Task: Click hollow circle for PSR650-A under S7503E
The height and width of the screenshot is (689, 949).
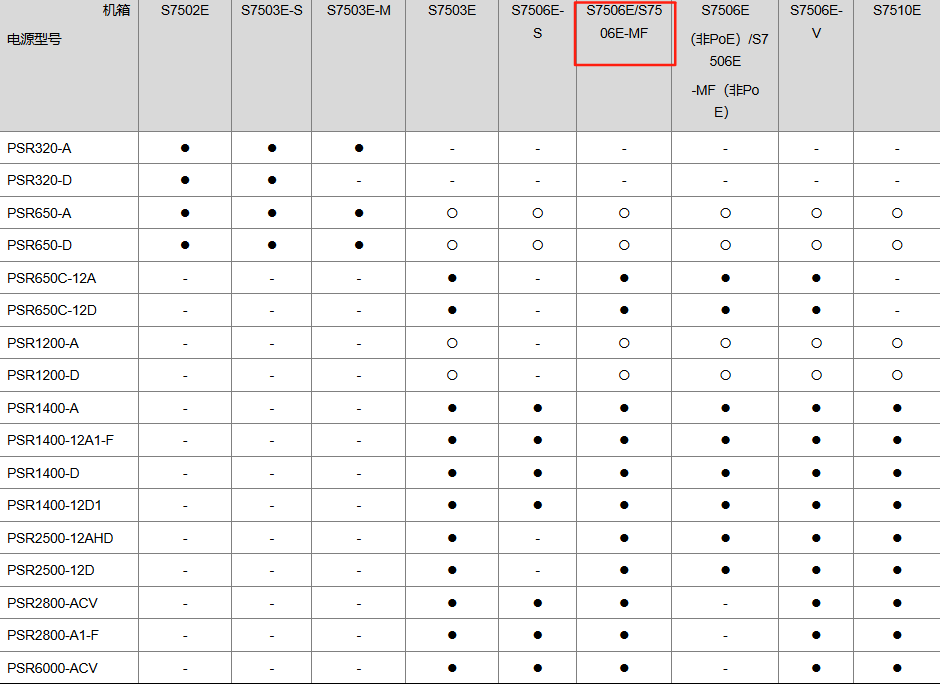Action: pyautogui.click(x=452, y=213)
